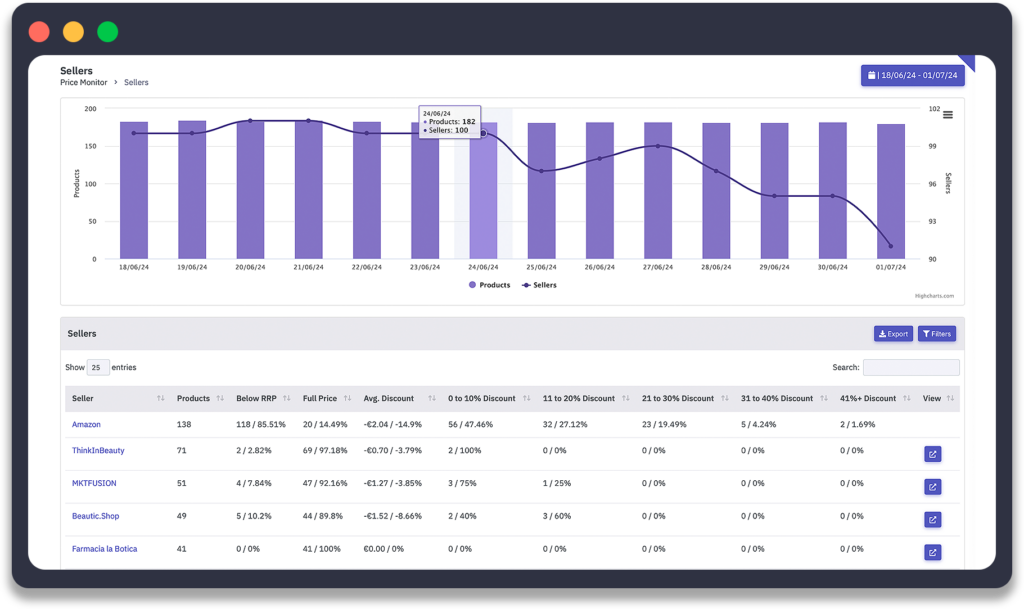Click the 28/06/24 axis date label
The height and width of the screenshot is (609, 1024).
(716, 267)
